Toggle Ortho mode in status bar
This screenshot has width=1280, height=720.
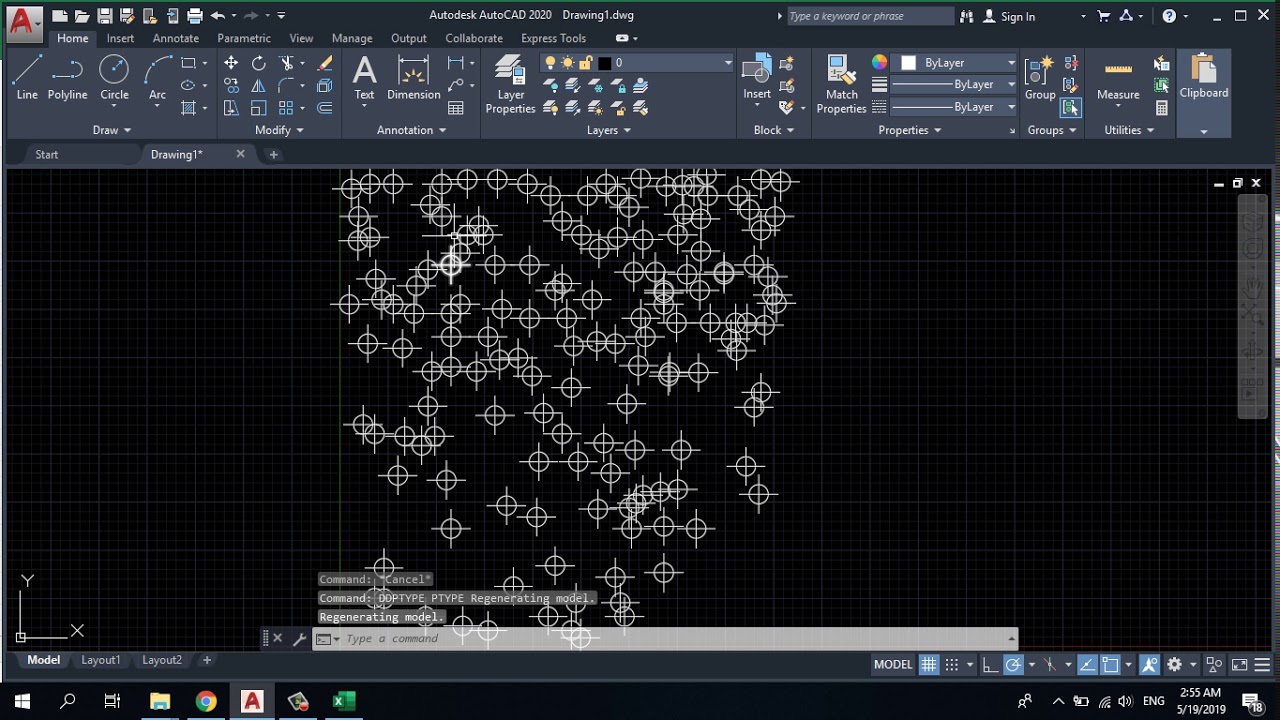coord(990,664)
